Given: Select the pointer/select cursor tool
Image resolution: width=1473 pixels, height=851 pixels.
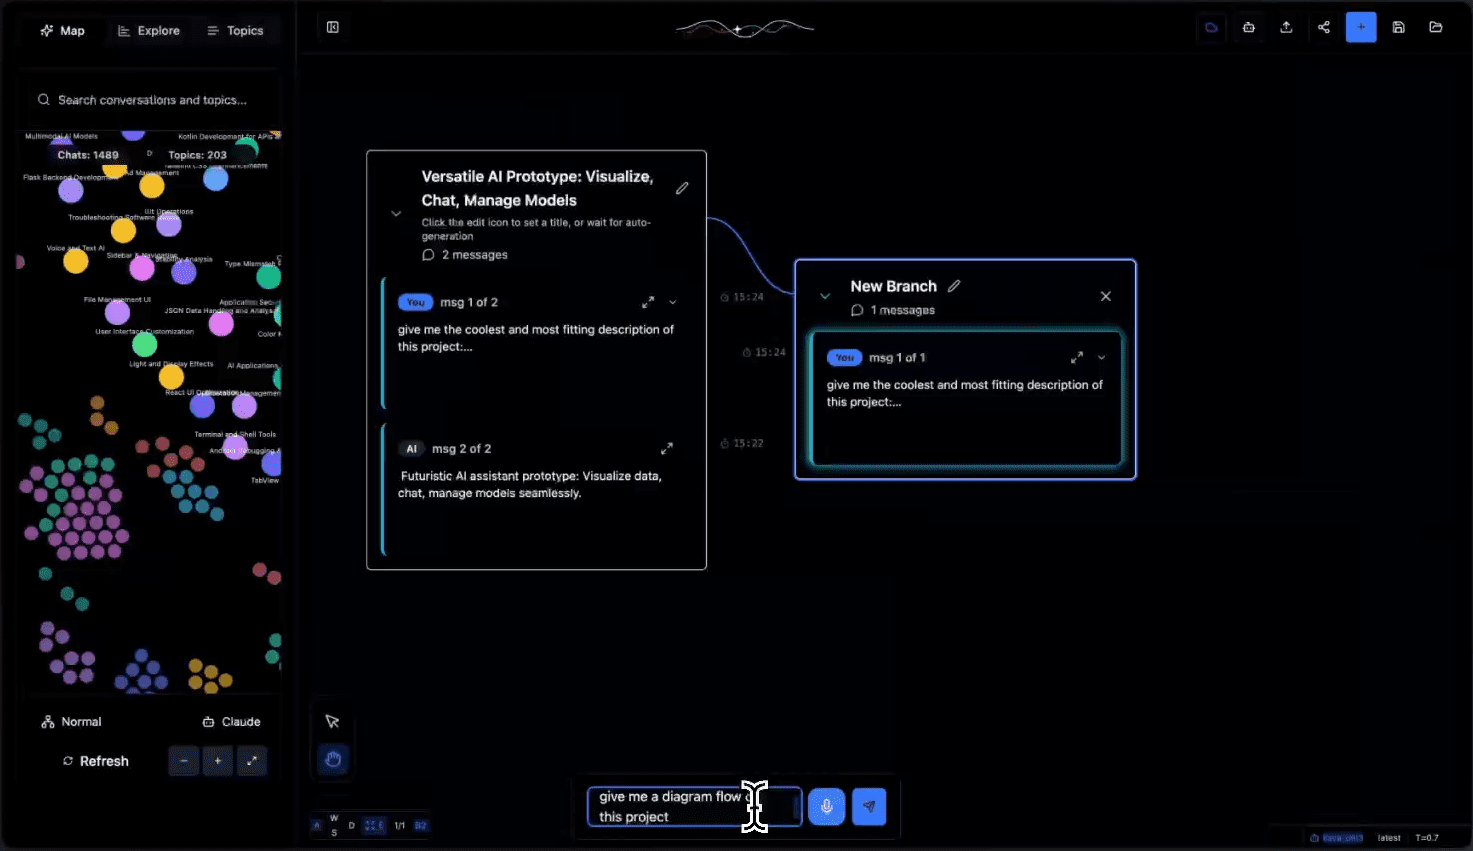Looking at the screenshot, I should tap(333, 722).
